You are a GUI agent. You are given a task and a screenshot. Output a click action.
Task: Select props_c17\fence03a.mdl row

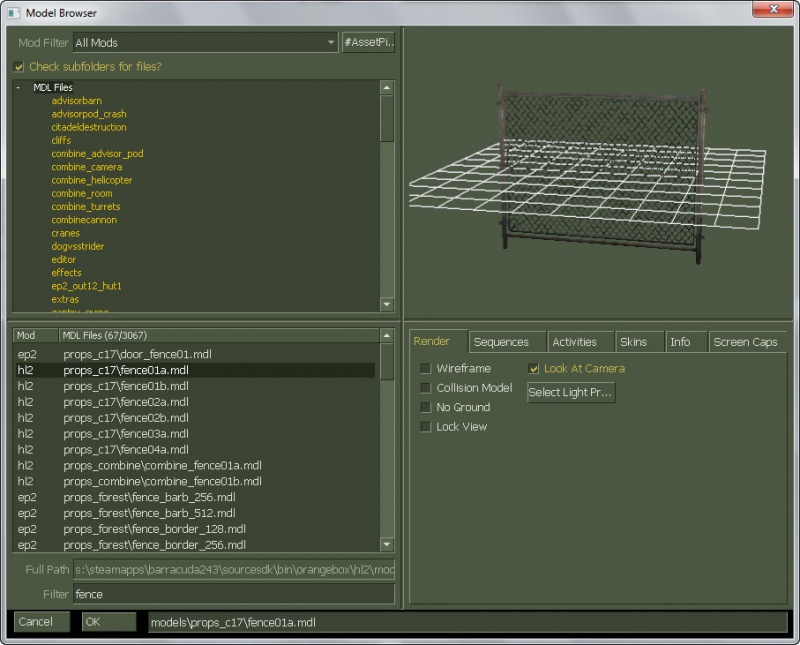(196, 433)
